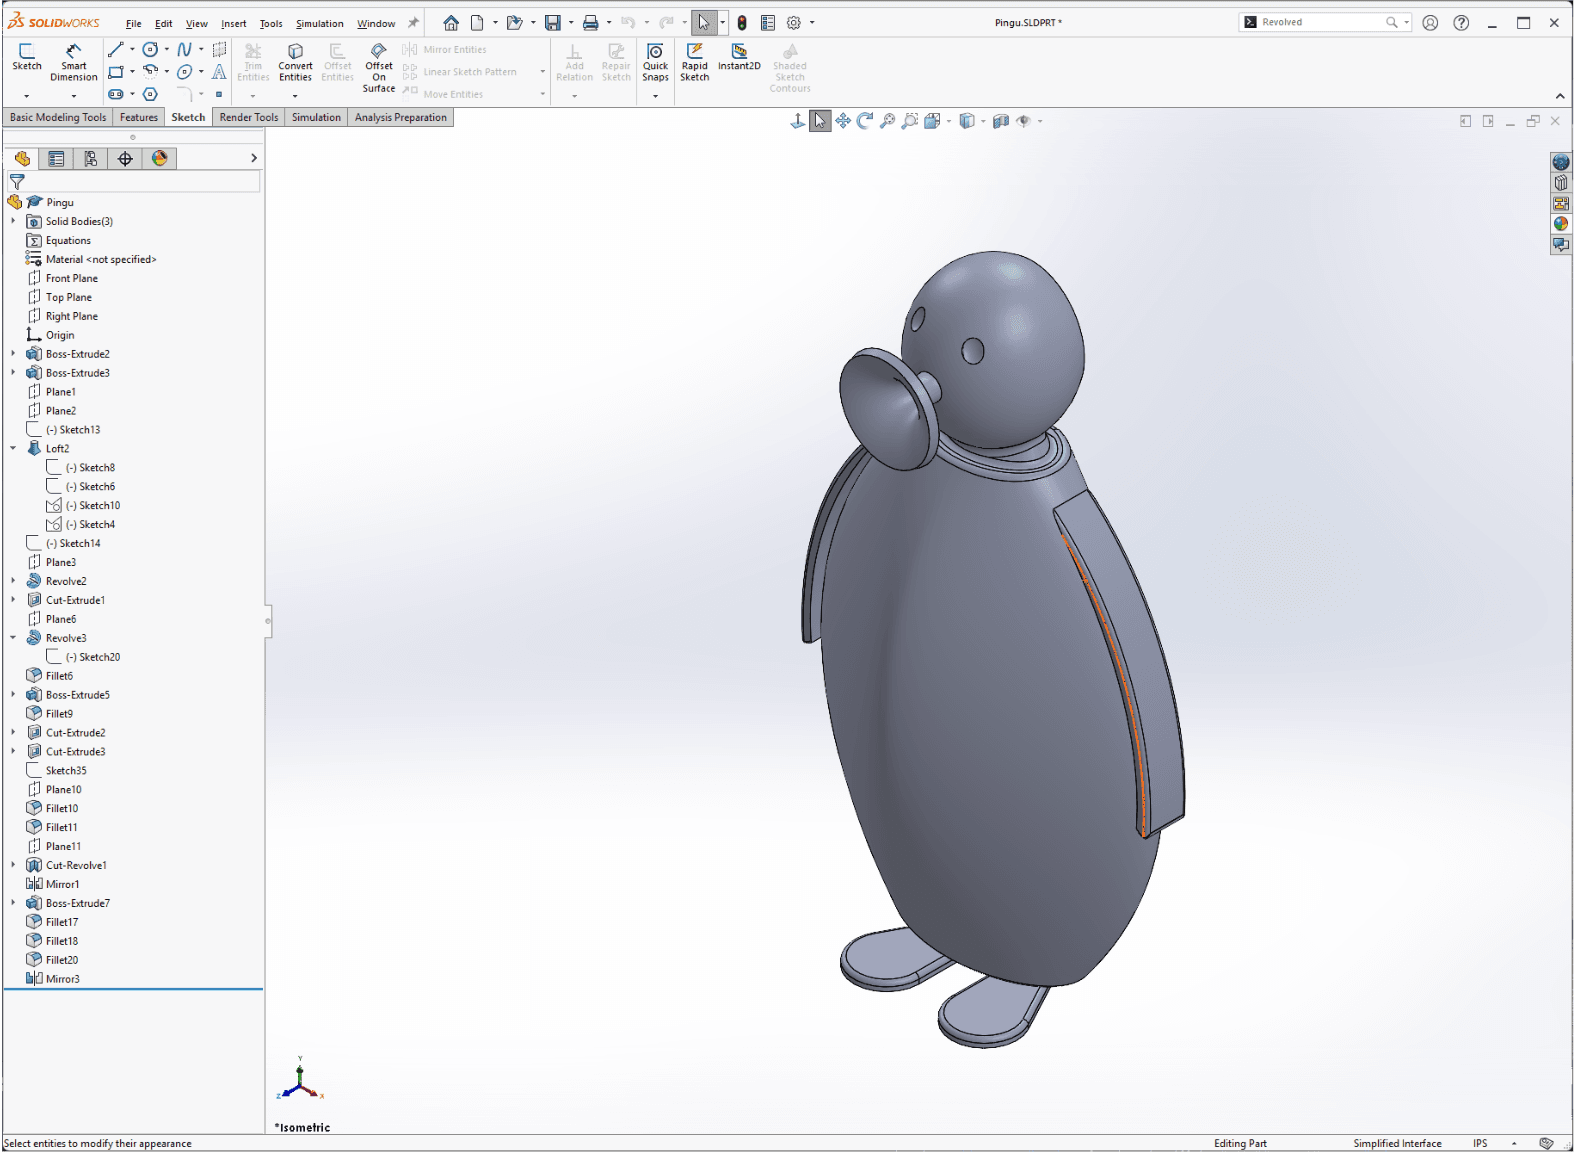
Task: Switch to the ConfigurationManager tab icon
Action: pyautogui.click(x=91, y=158)
